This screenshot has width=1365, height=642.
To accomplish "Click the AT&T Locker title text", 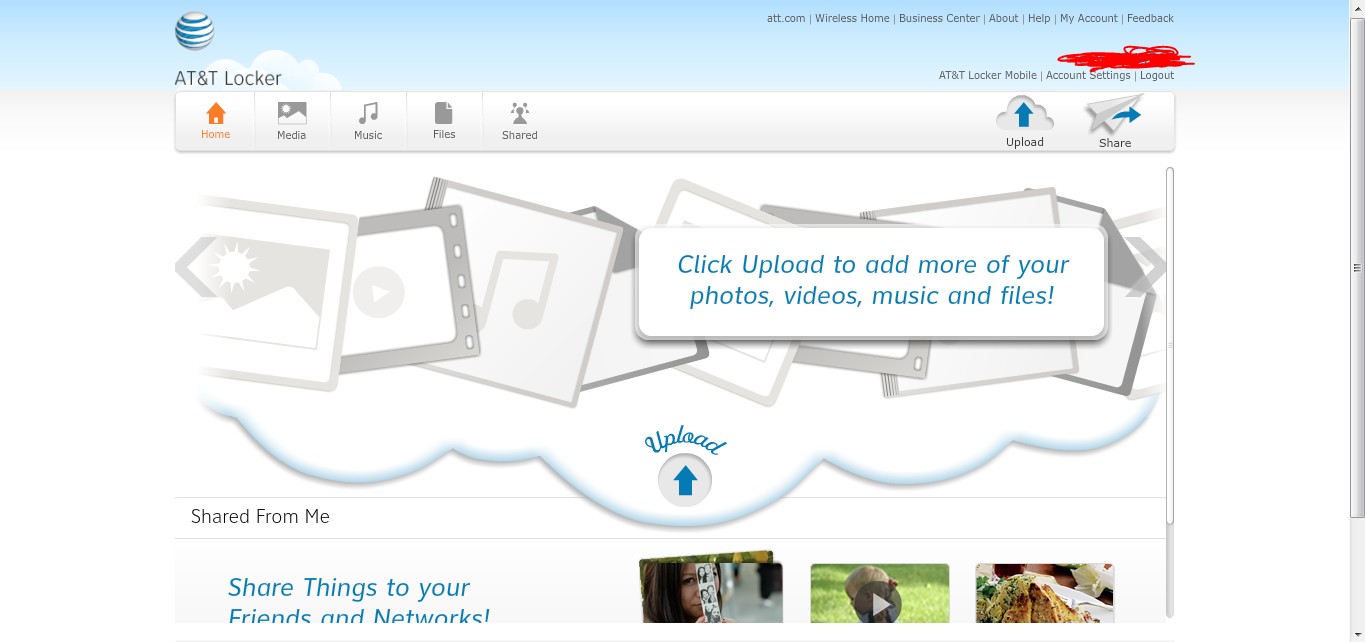I will (228, 78).
